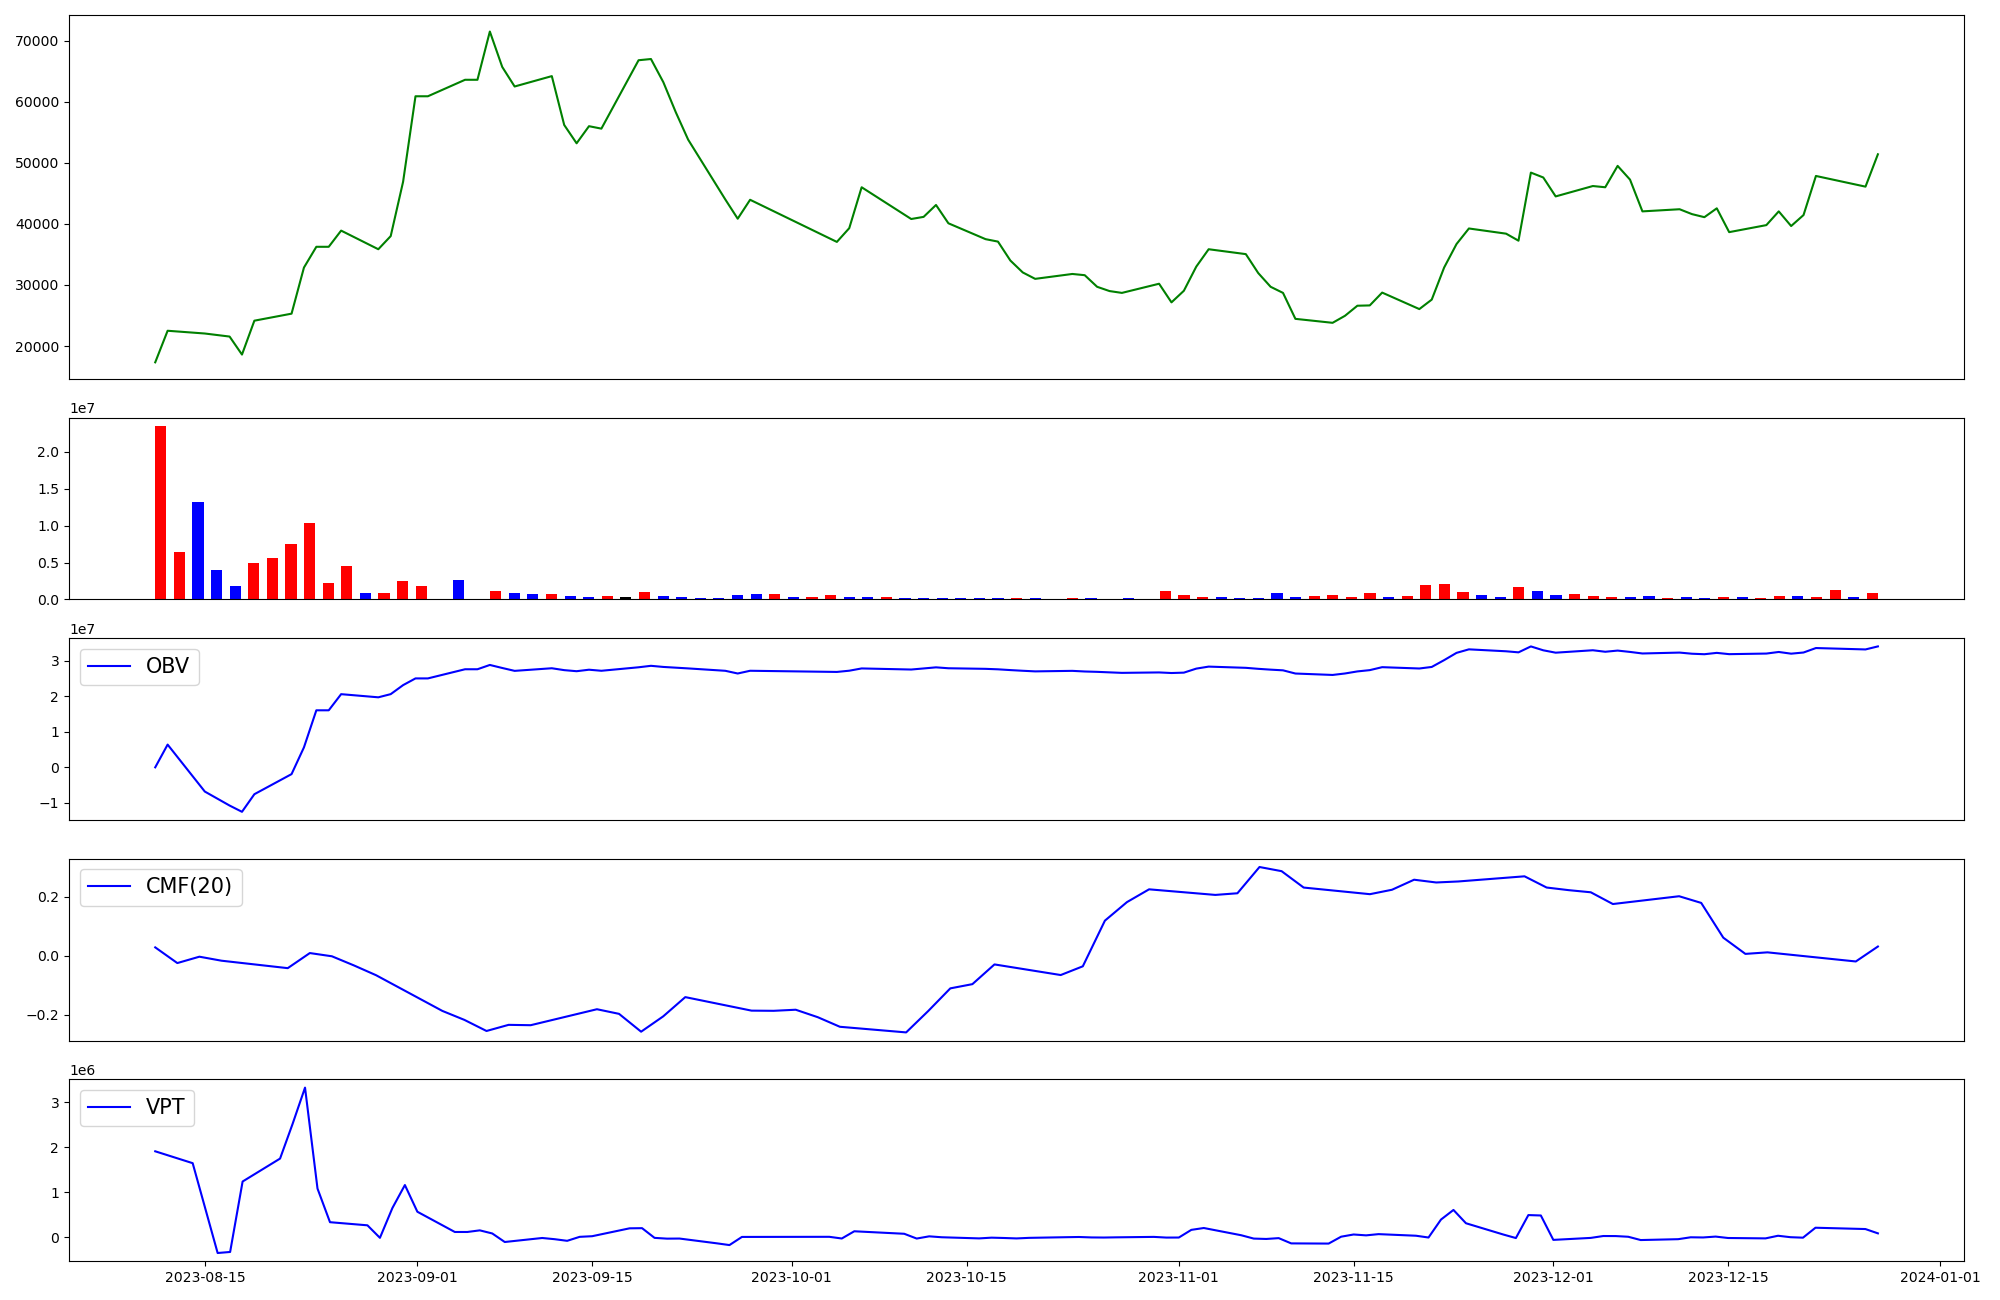Click the tallest red volume bar

click(x=160, y=512)
